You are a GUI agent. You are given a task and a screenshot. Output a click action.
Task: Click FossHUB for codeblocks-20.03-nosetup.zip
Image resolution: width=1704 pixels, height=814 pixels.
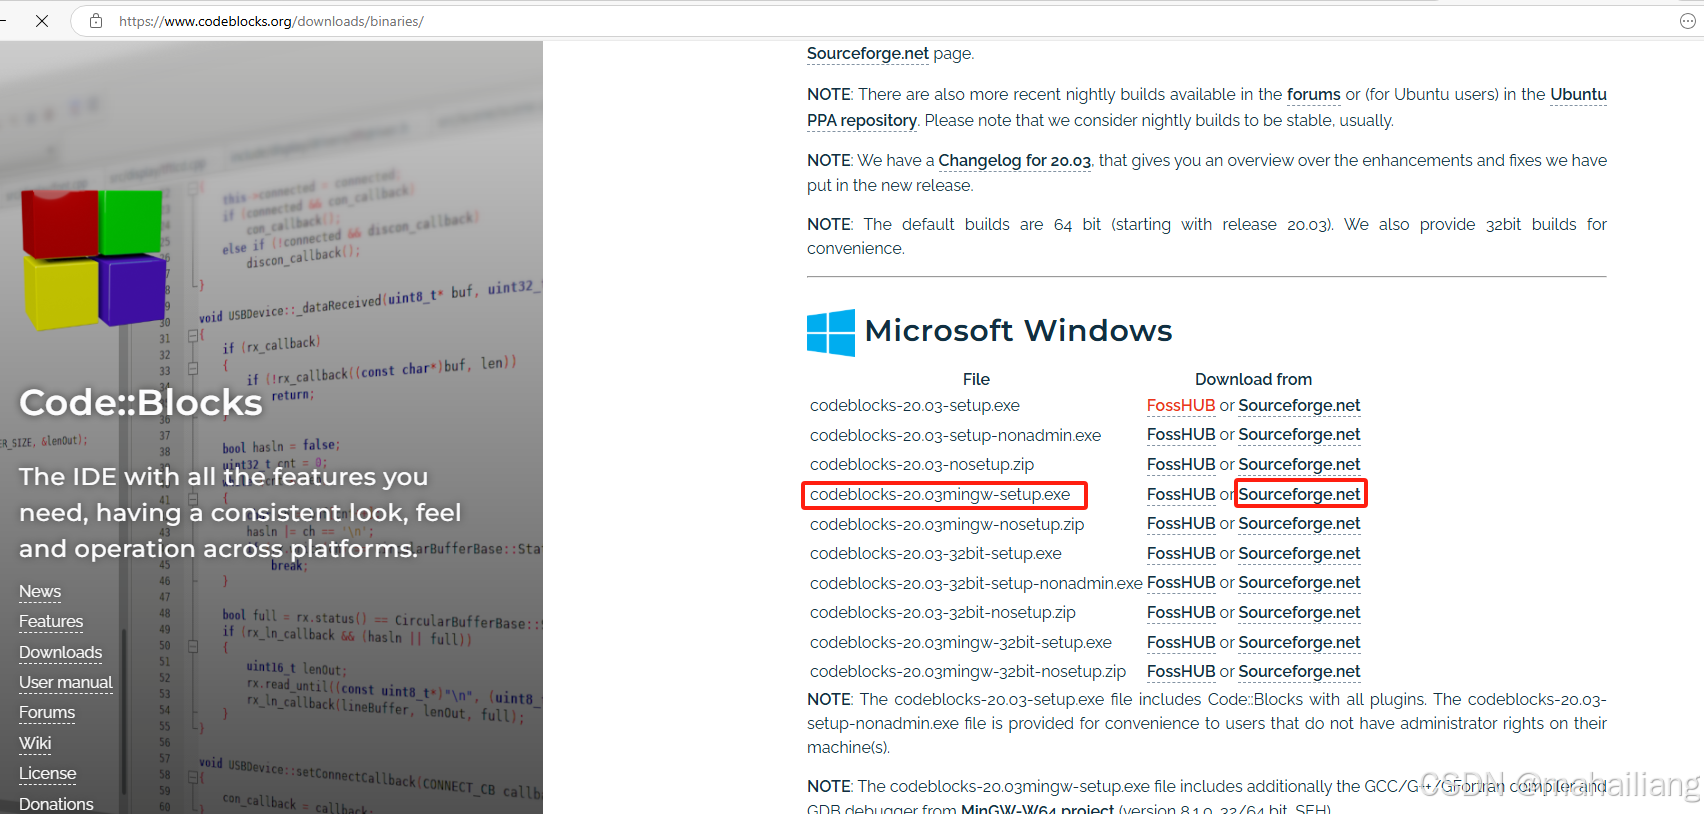[1181, 465]
